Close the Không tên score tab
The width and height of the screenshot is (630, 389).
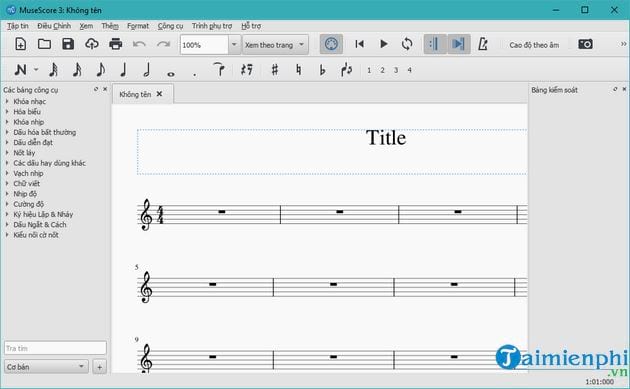159,94
